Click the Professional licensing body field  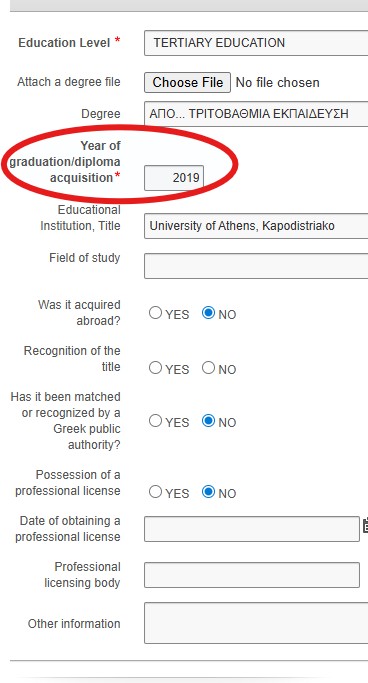(252, 575)
